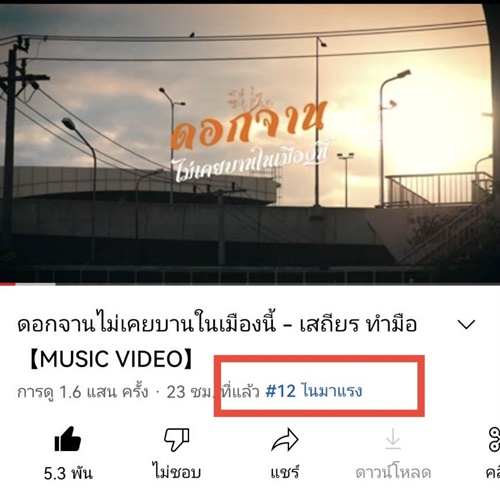Click the grey buffered part of the progress bar

coord(35,284)
